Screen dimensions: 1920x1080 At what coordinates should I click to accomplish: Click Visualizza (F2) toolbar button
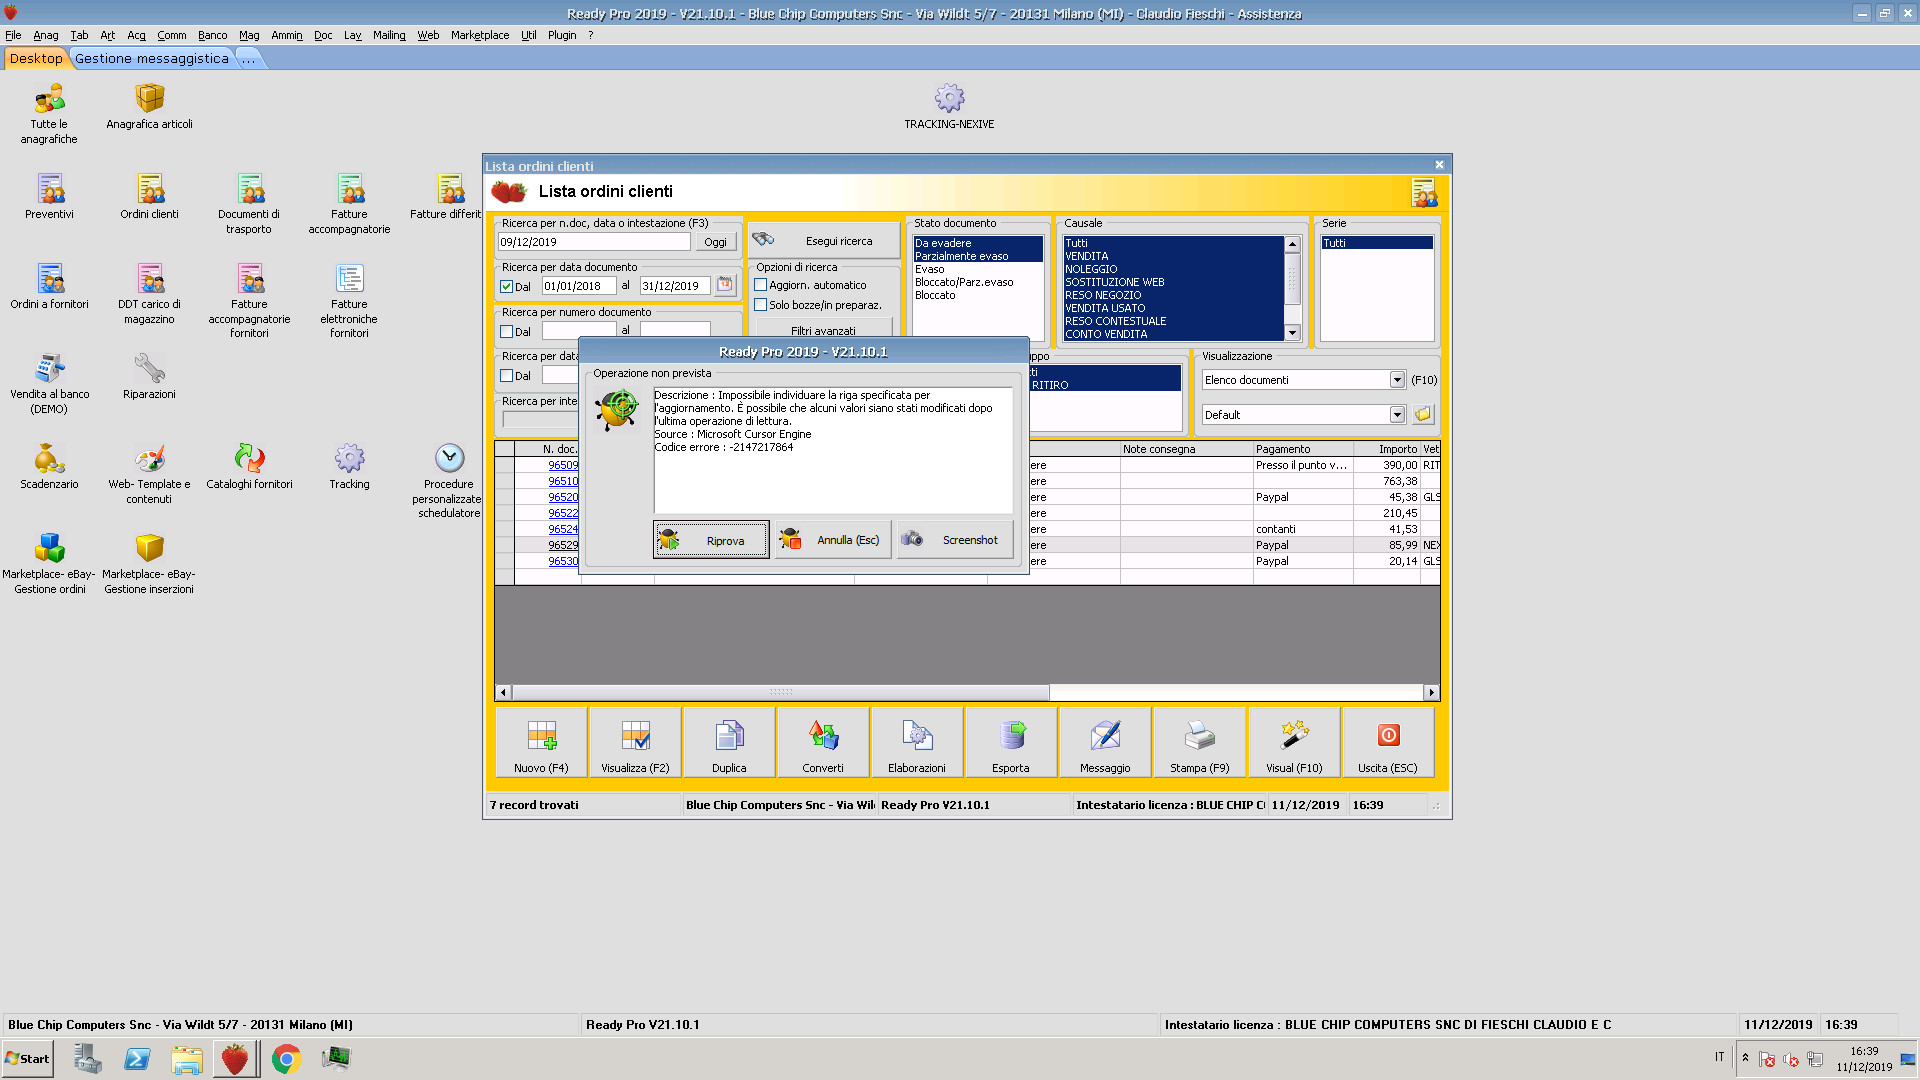(635, 743)
